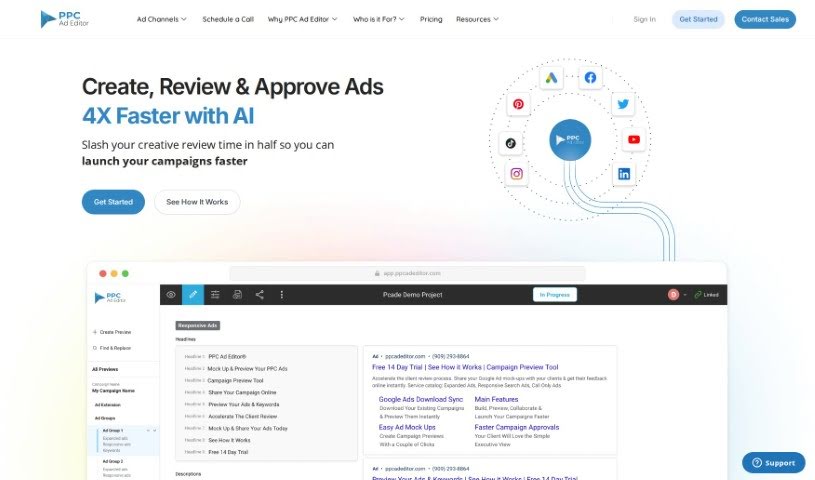Click the PPC Ad Editor logo

64,19
